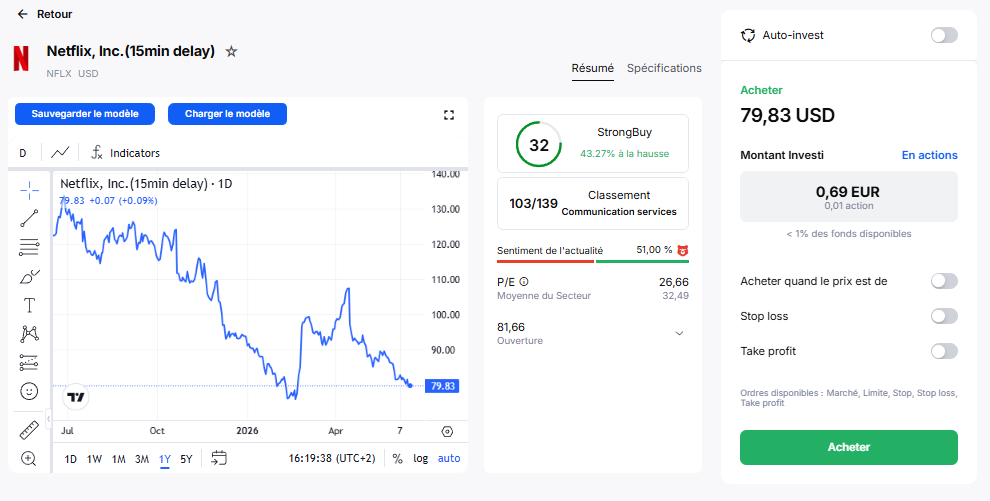Open the Fibonacci retracement lines tool
Screen dimensions: 990x501
click(x=29, y=247)
